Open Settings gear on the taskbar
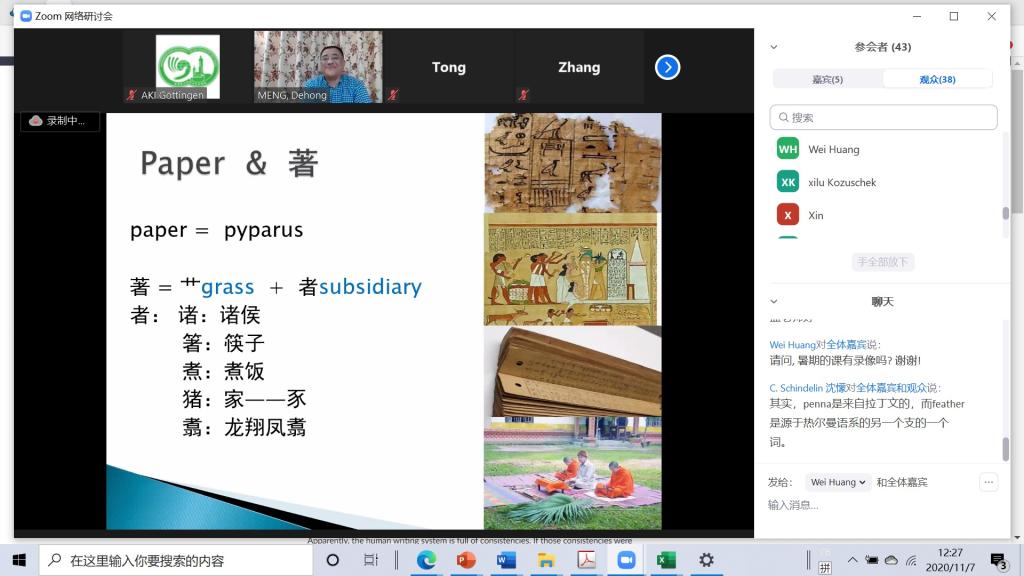Viewport: 1024px width, 576px height. point(706,560)
